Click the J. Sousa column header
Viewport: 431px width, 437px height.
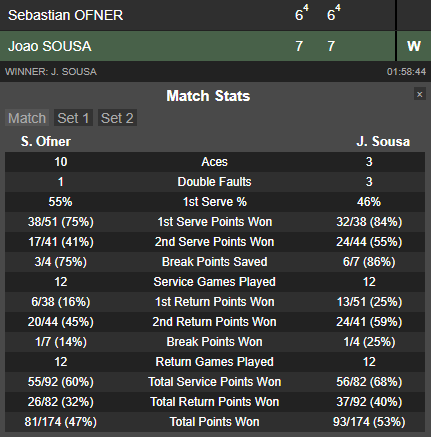tap(383, 141)
